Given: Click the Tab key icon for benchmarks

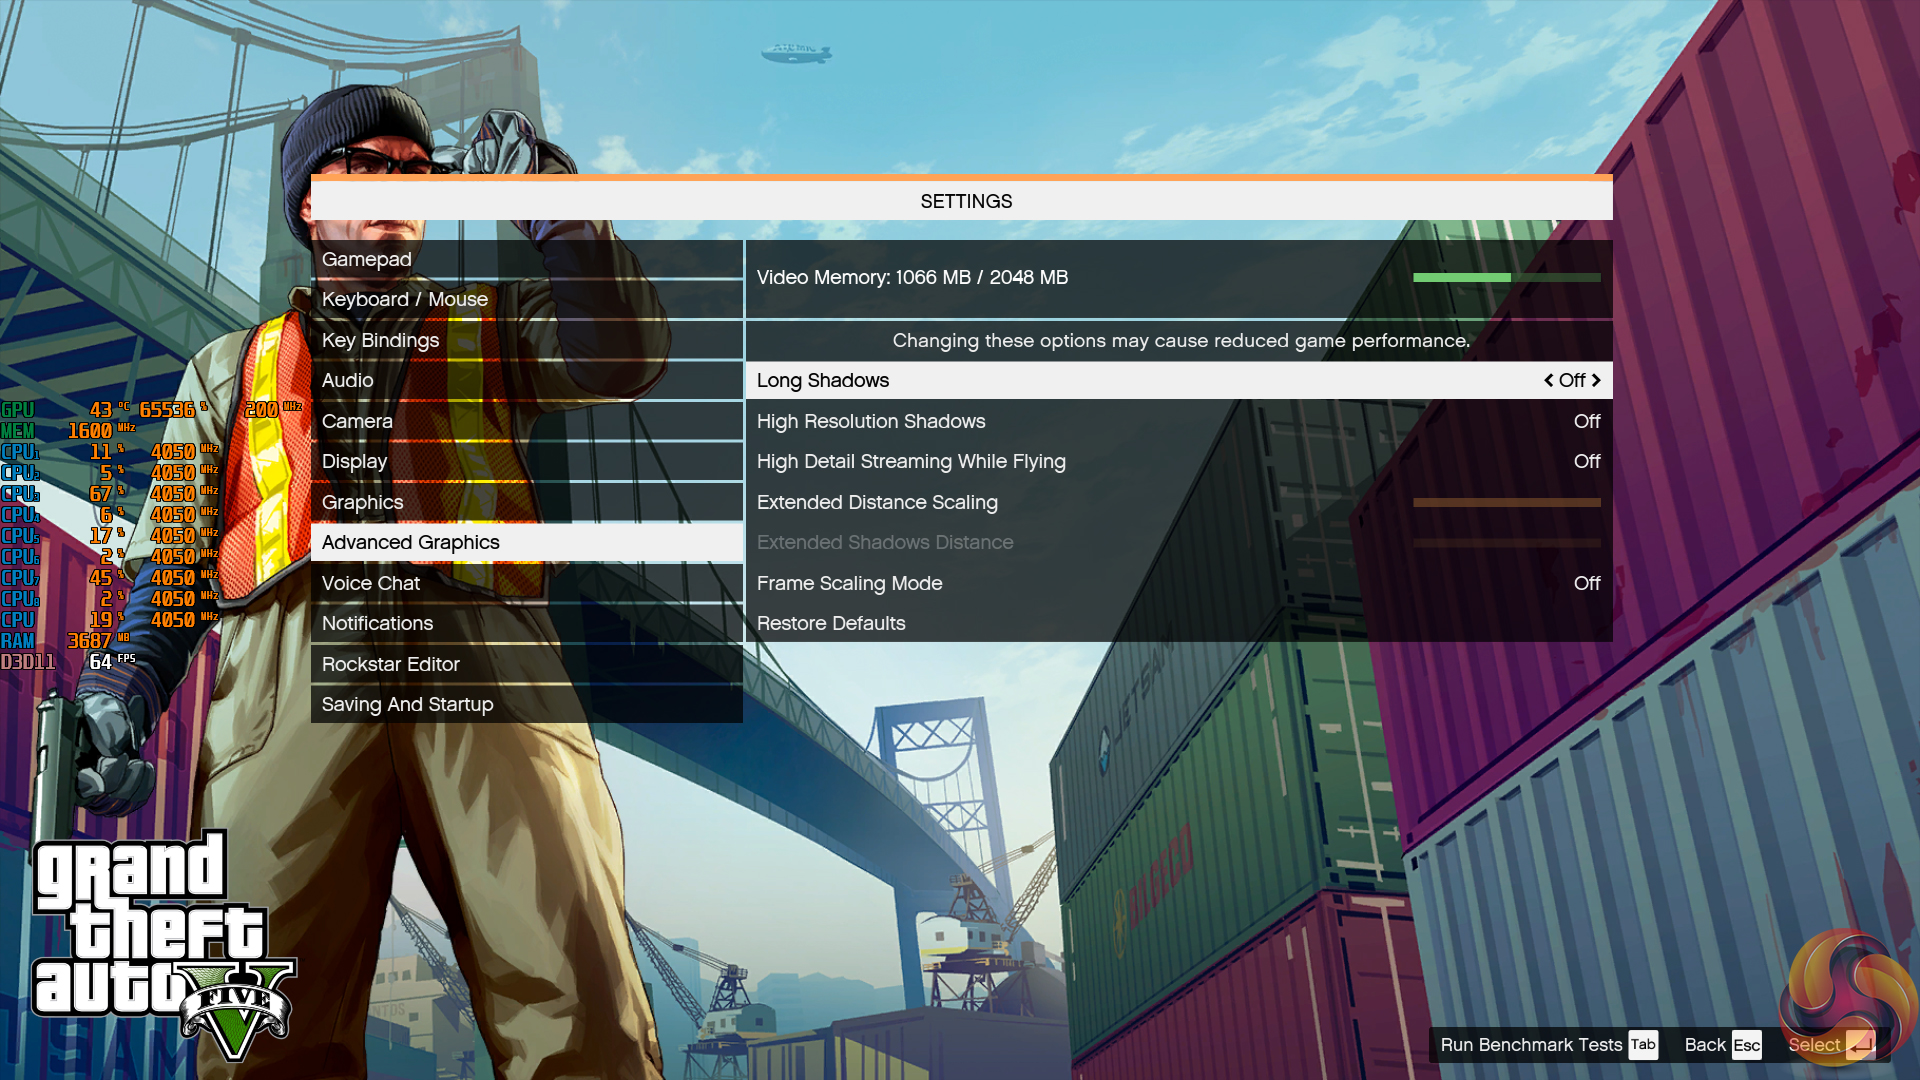Looking at the screenshot, I should (1643, 1044).
